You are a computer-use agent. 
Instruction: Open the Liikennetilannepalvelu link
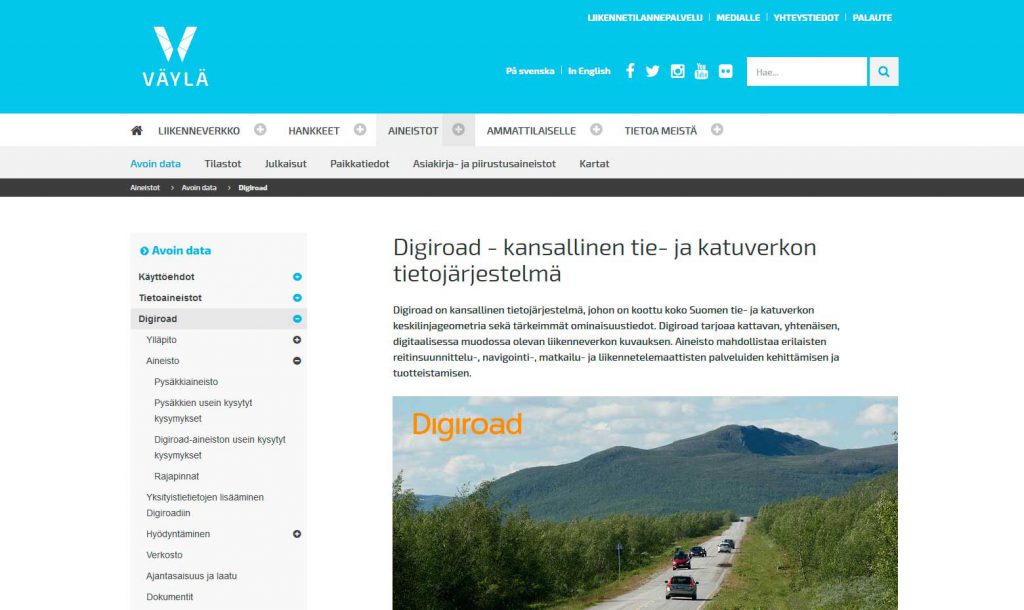click(x=645, y=18)
